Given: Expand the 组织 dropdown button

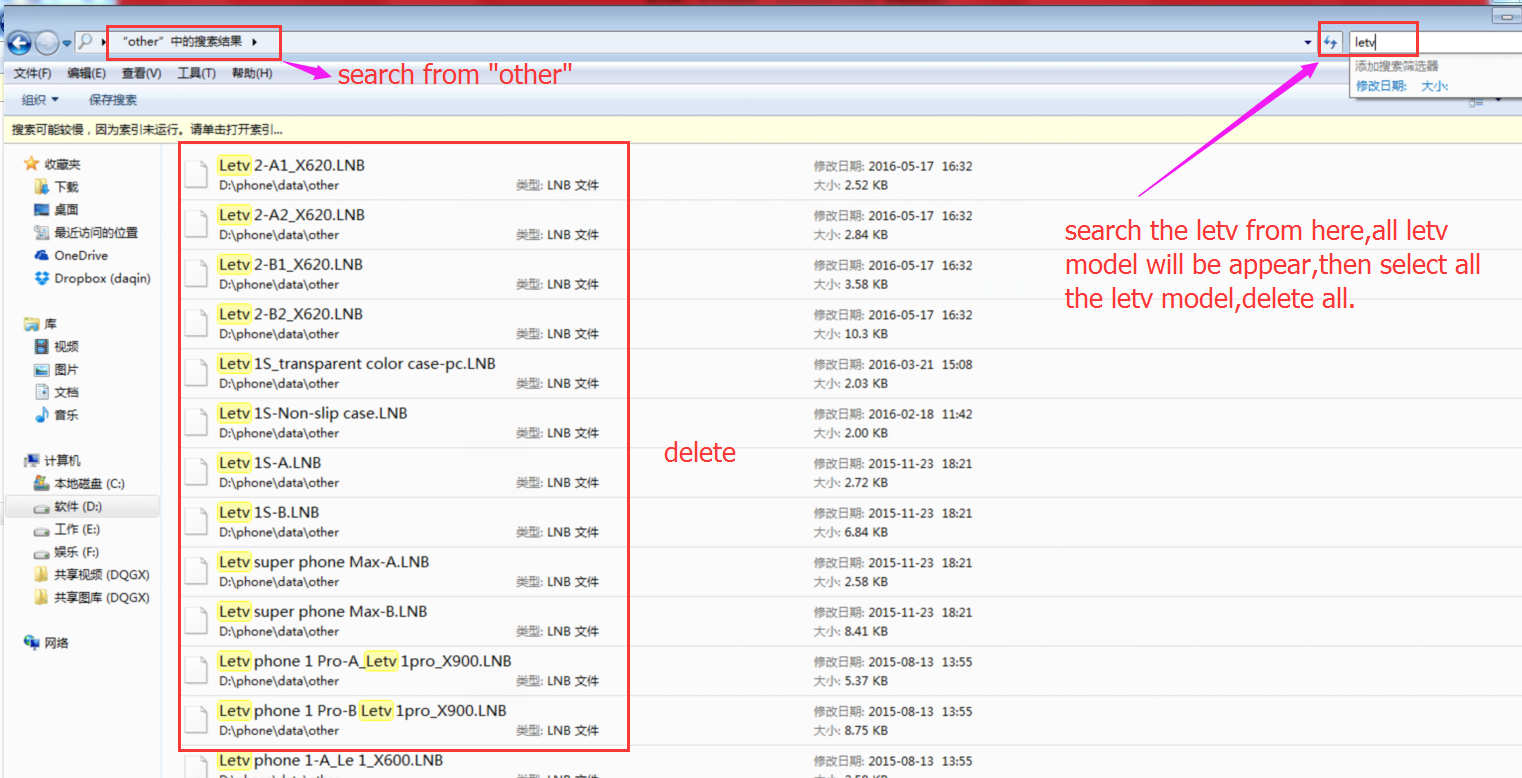Looking at the screenshot, I should pyautogui.click(x=40, y=100).
